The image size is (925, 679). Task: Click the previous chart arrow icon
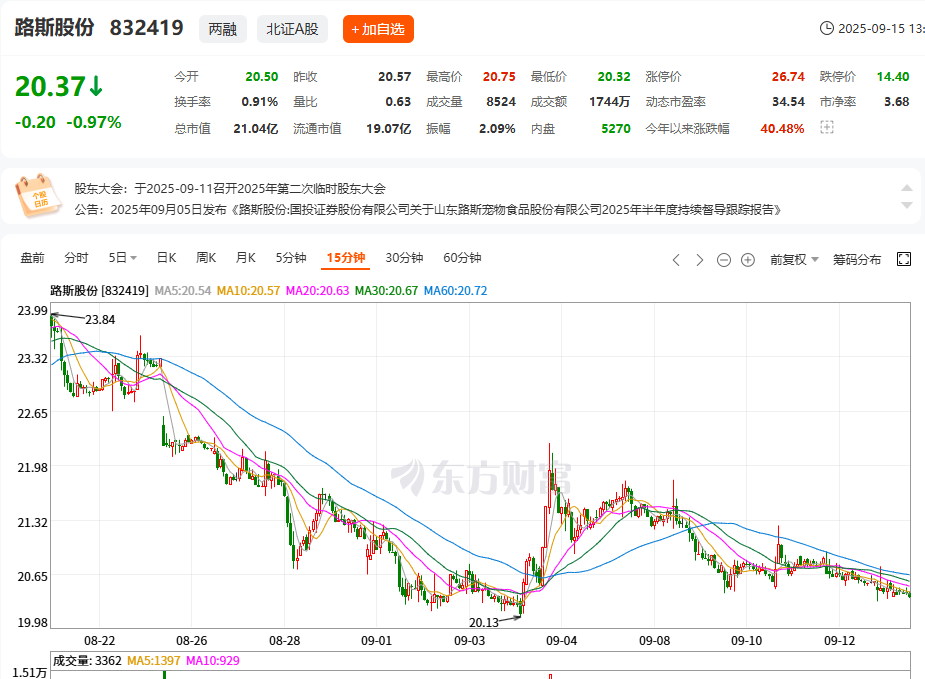click(x=676, y=260)
